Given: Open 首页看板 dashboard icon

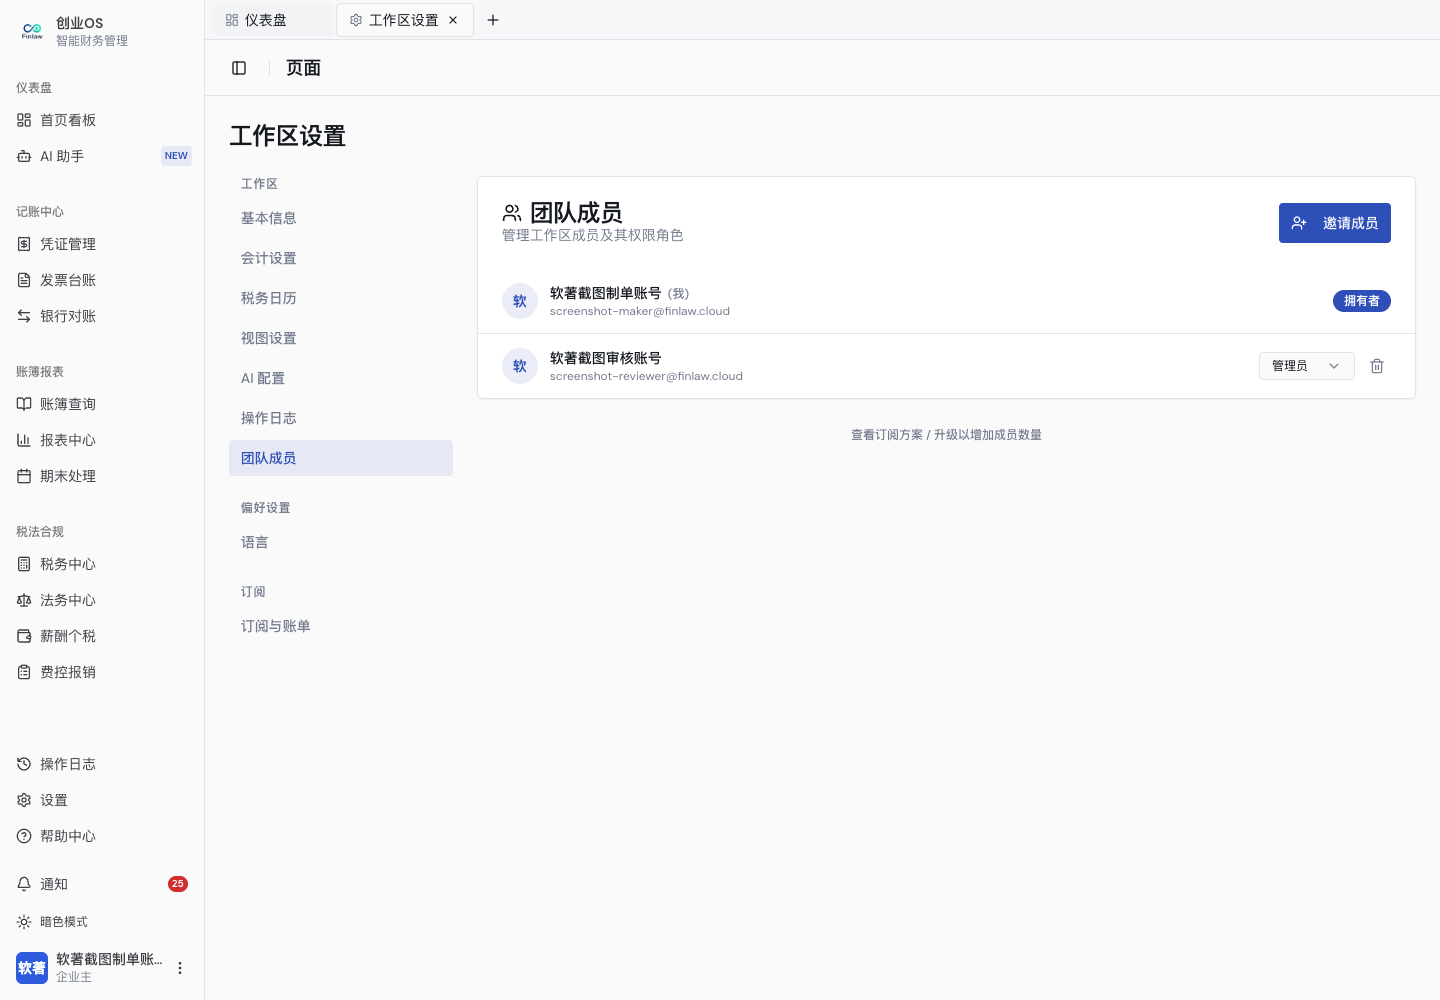Looking at the screenshot, I should pyautogui.click(x=24, y=120).
